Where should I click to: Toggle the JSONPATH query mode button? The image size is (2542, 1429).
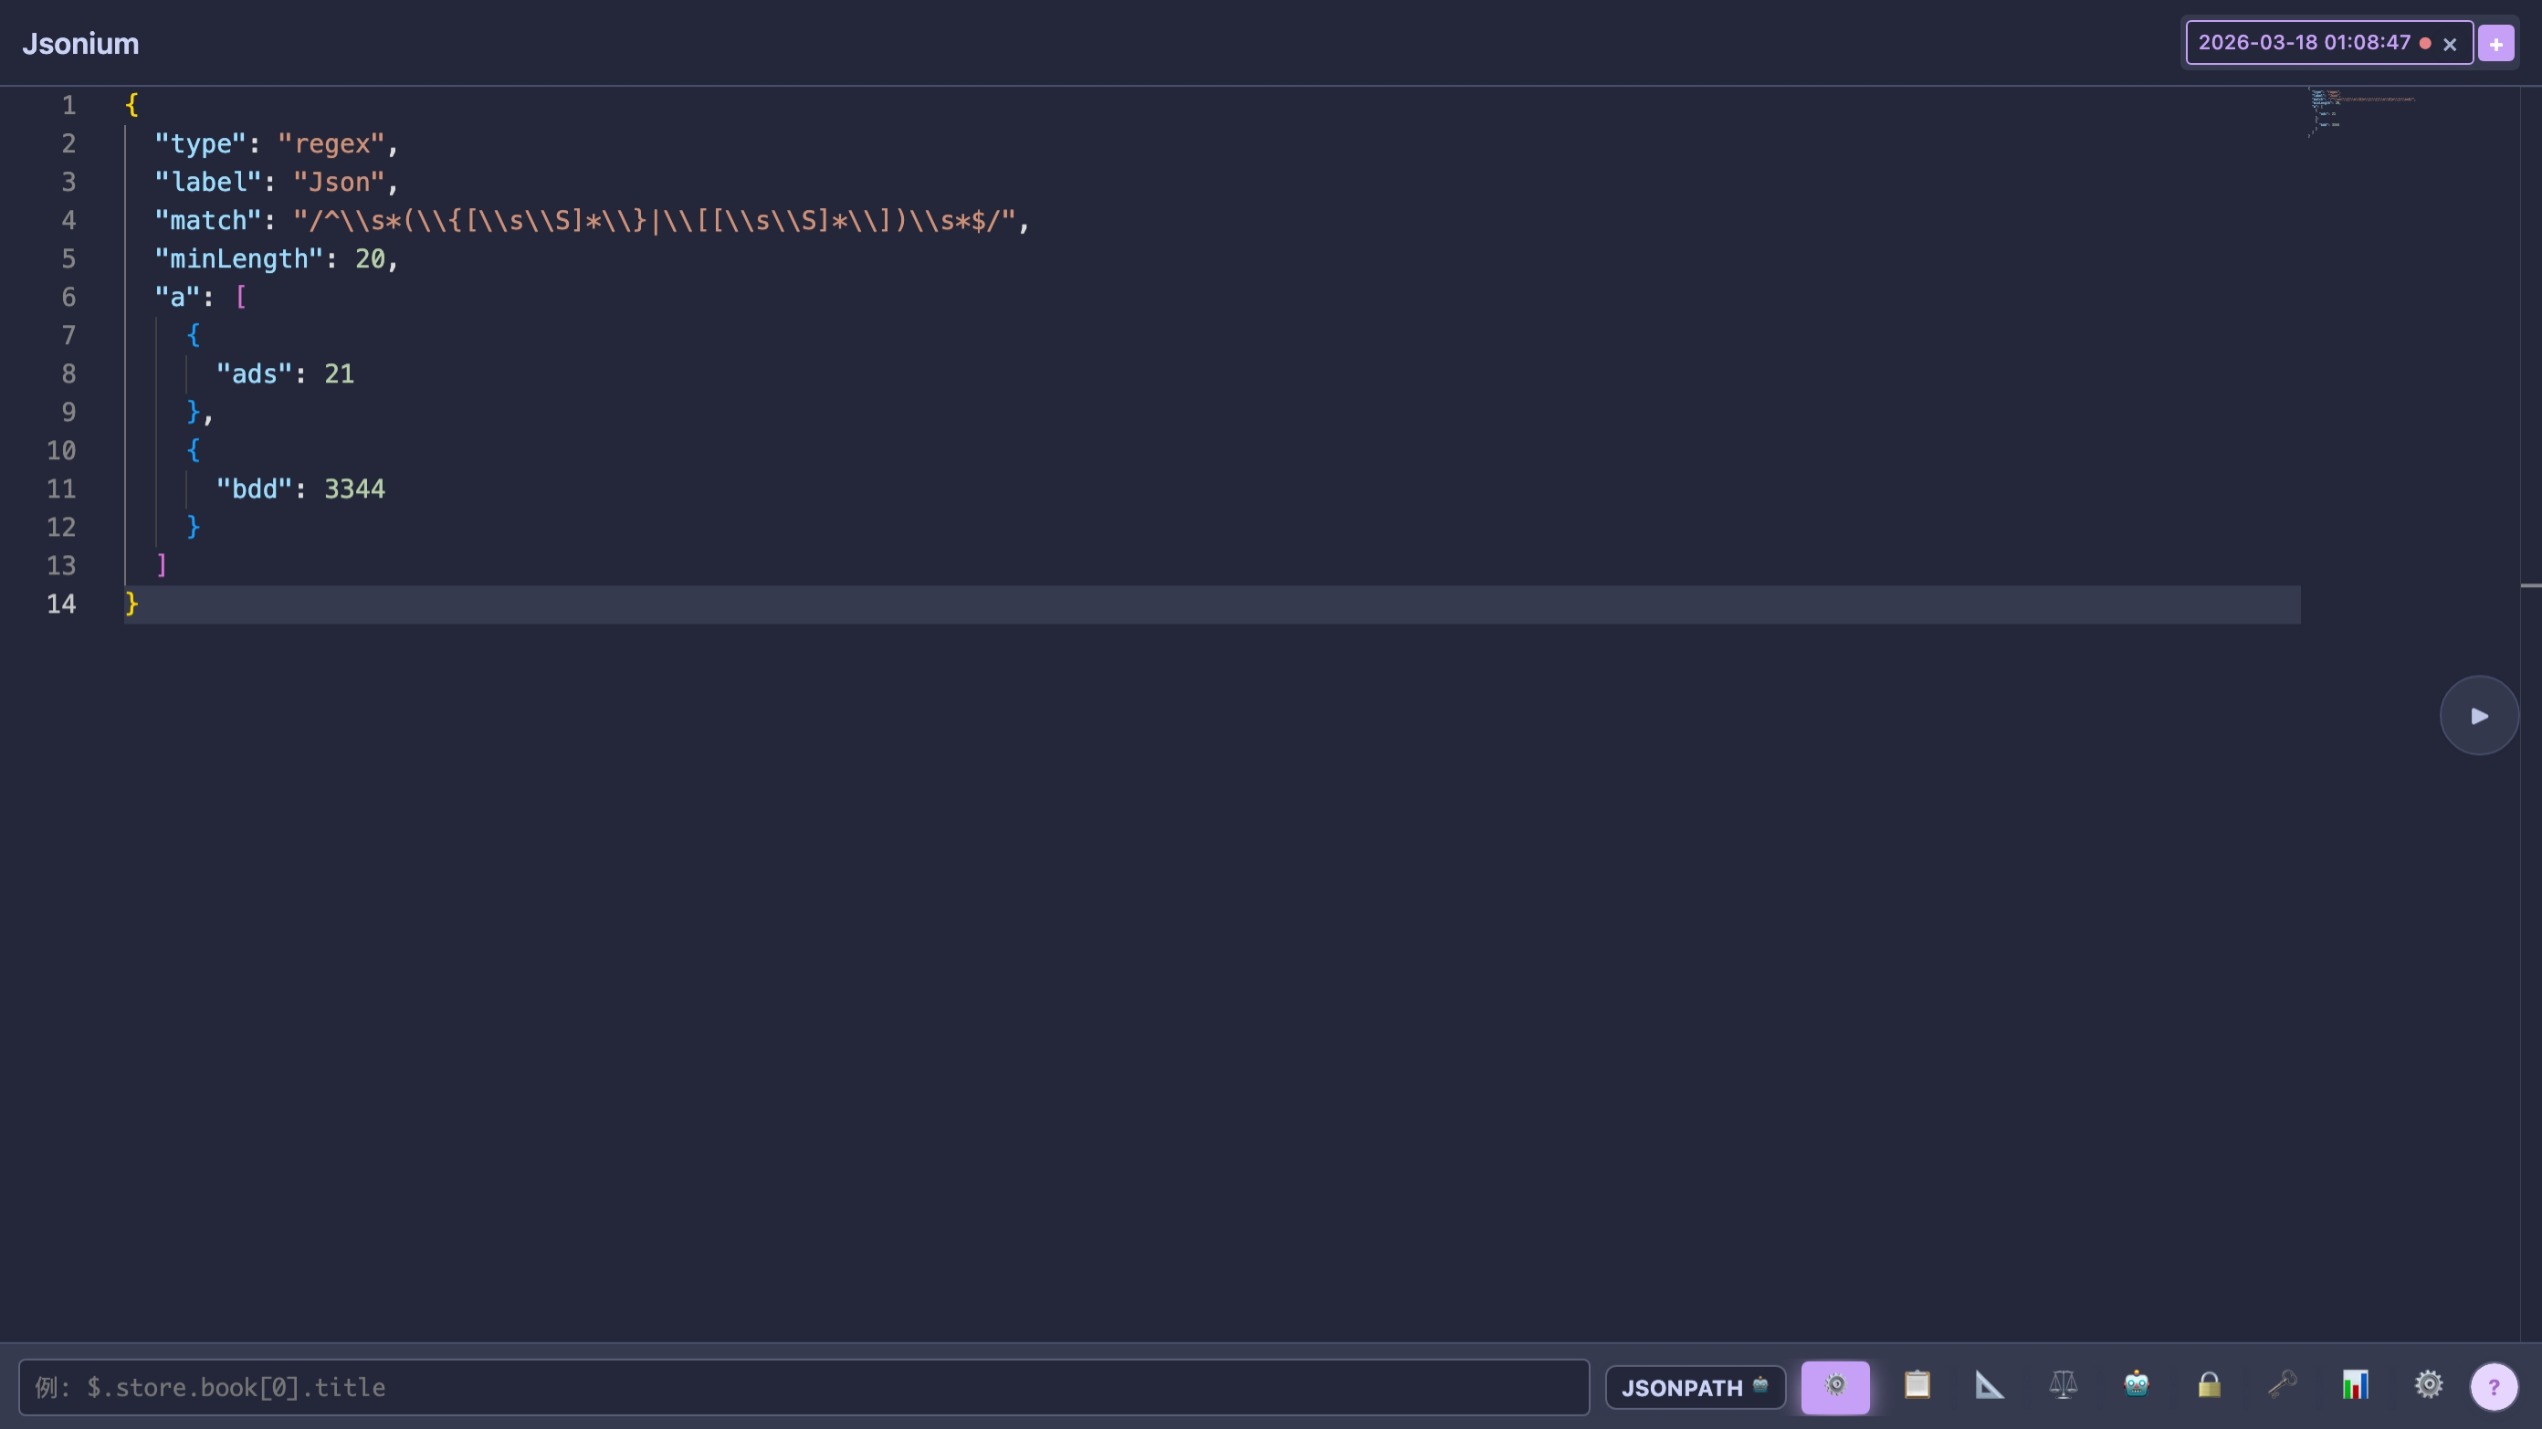pyautogui.click(x=1694, y=1388)
